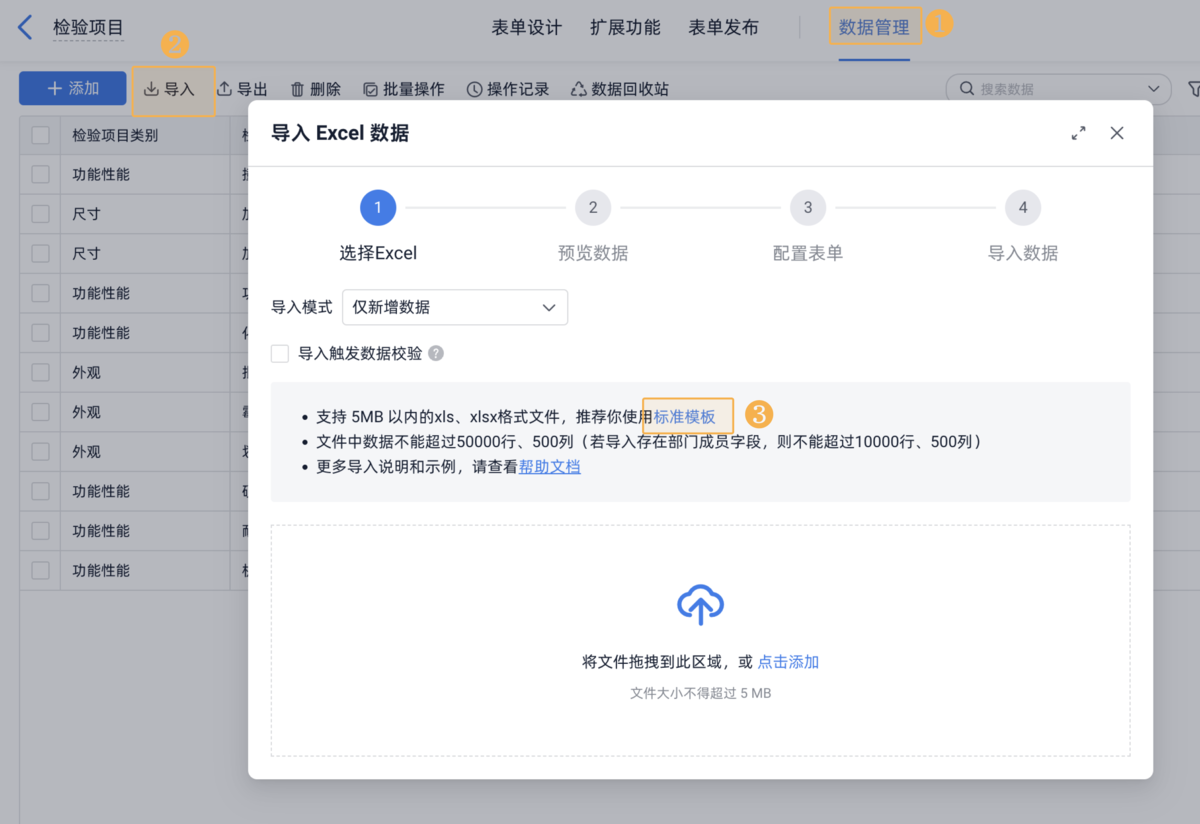Click the 检验项目类别 column header
The image size is (1200, 824).
coord(115,135)
